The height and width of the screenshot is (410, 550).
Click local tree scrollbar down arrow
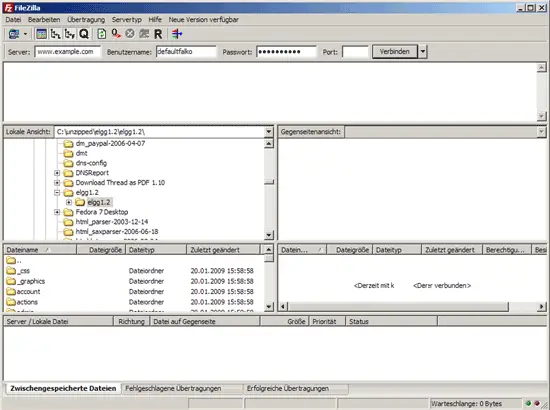(x=269, y=235)
